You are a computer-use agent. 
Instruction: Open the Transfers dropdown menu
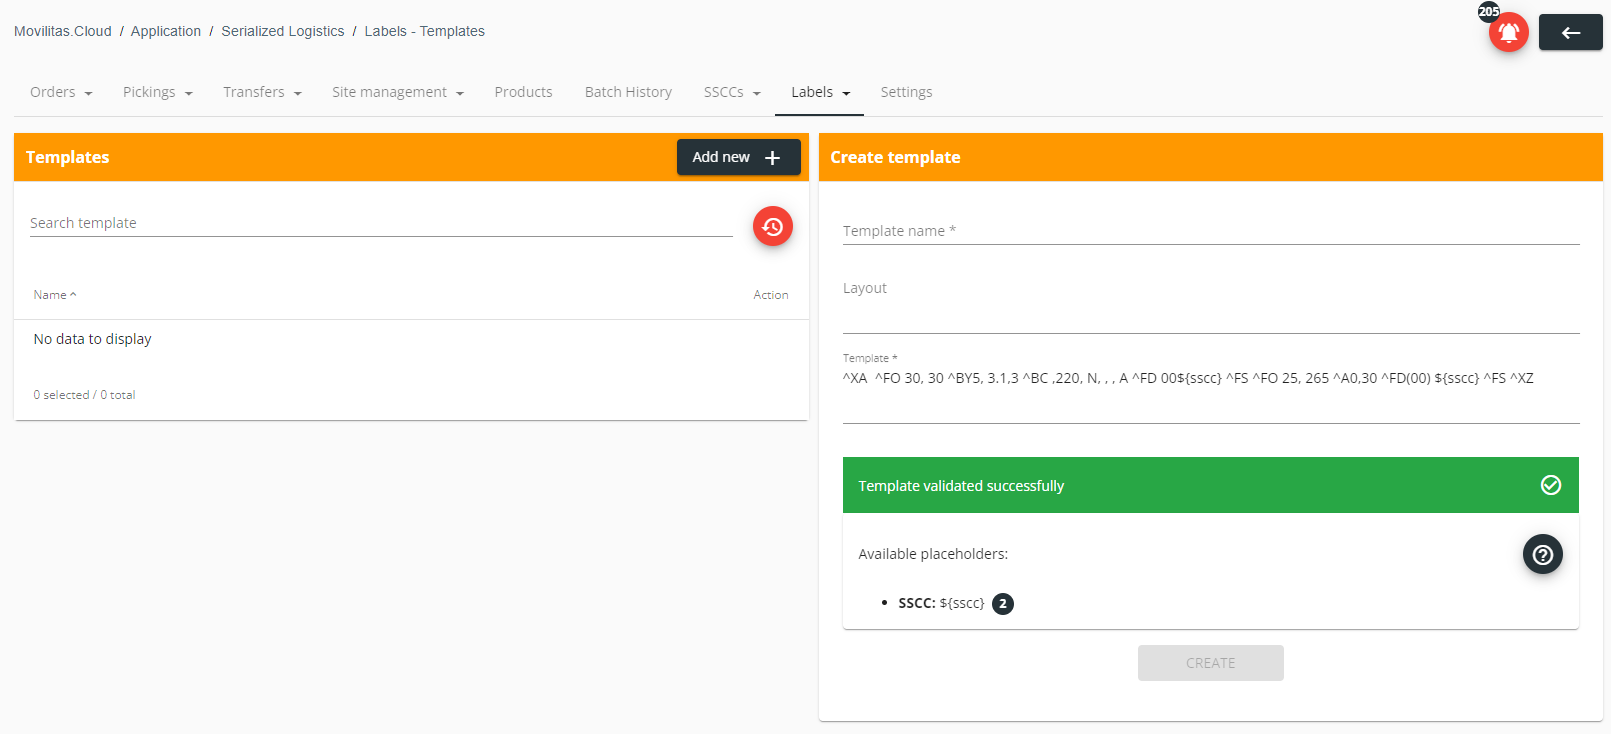[x=262, y=92]
